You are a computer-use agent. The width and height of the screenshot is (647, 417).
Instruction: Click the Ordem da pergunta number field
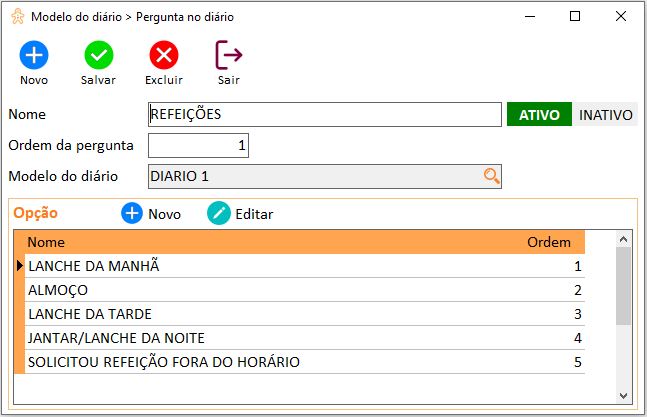198,145
